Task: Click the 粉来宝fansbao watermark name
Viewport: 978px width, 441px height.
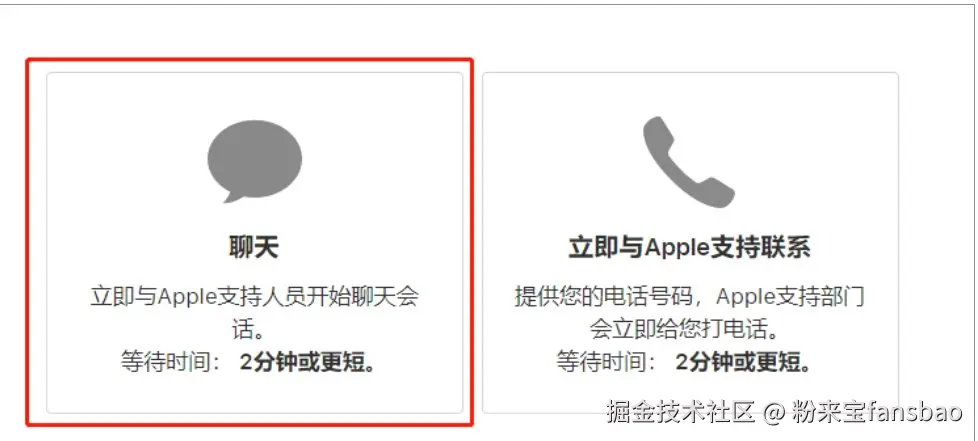Action: 879,412
